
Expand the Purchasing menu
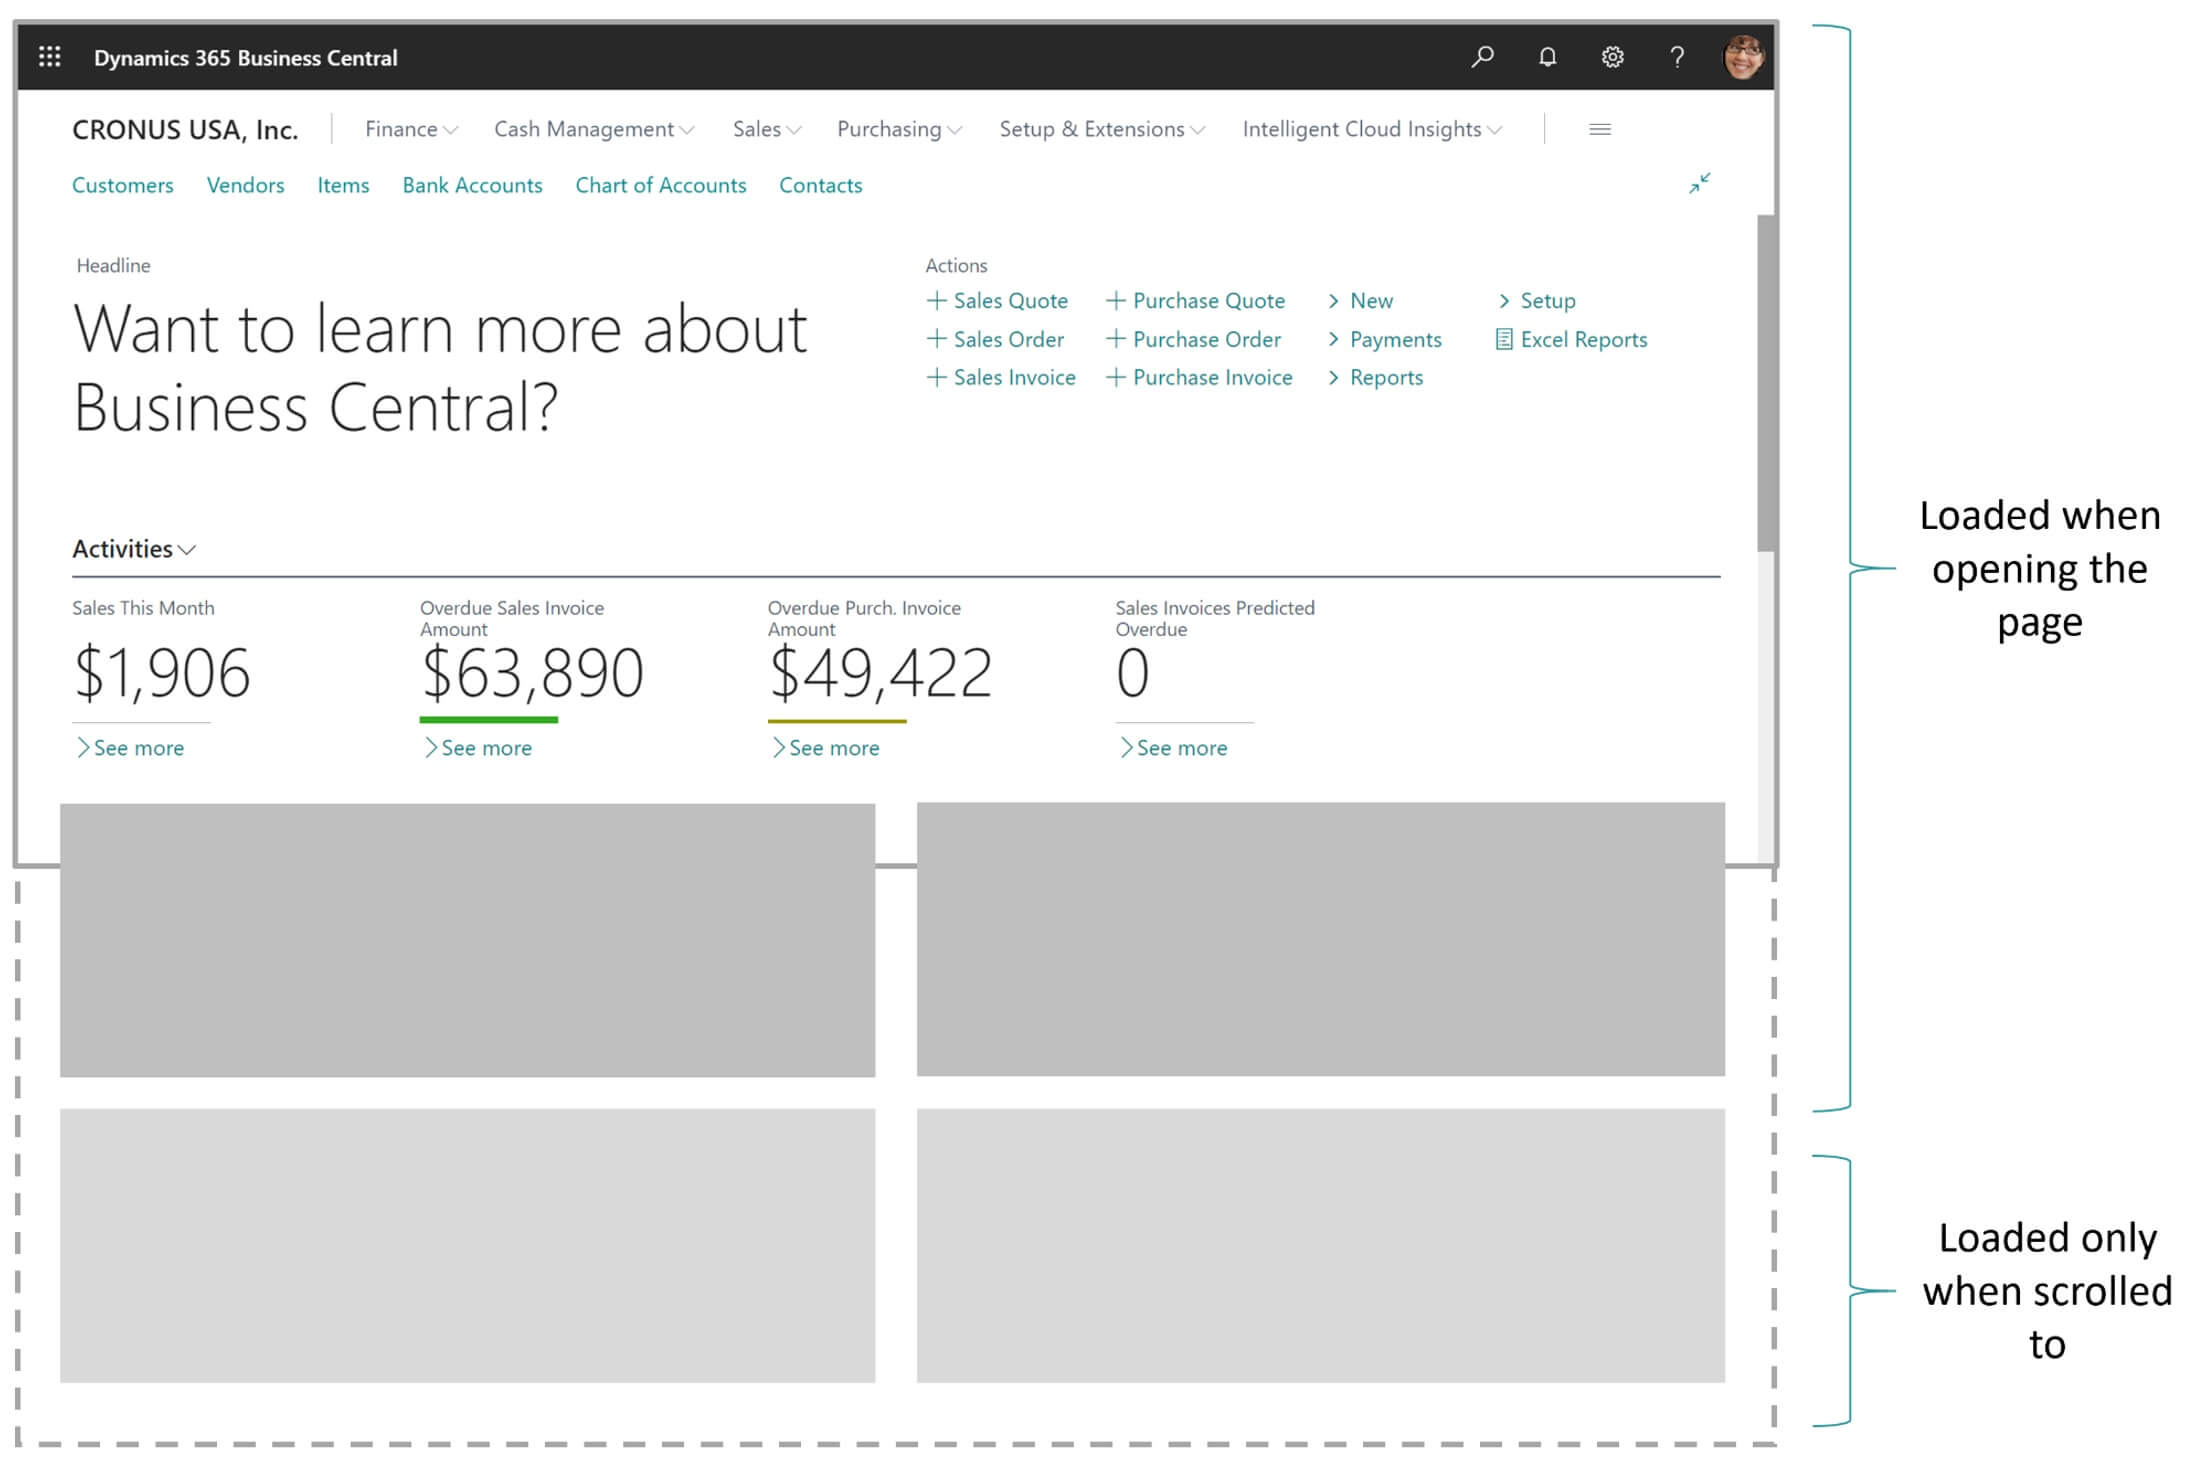pos(899,129)
